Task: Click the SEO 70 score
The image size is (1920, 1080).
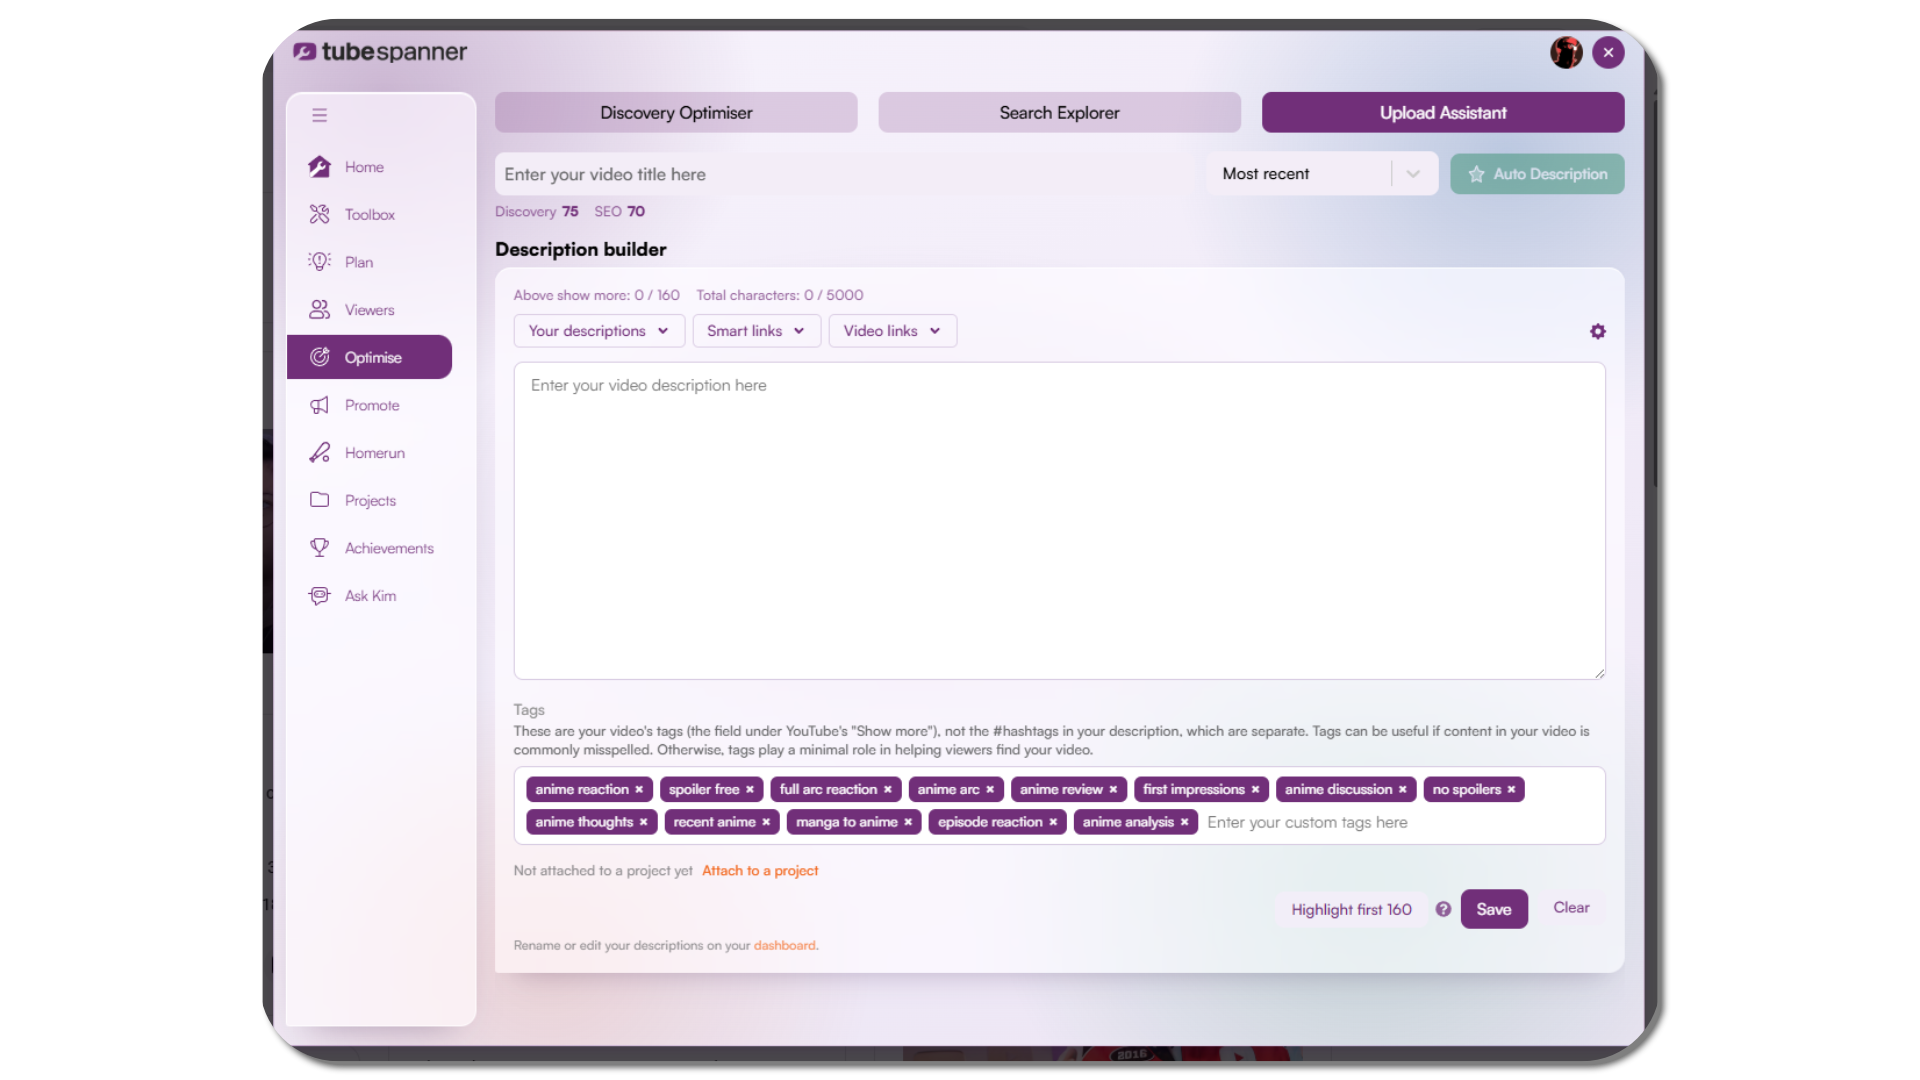Action: 620,212
